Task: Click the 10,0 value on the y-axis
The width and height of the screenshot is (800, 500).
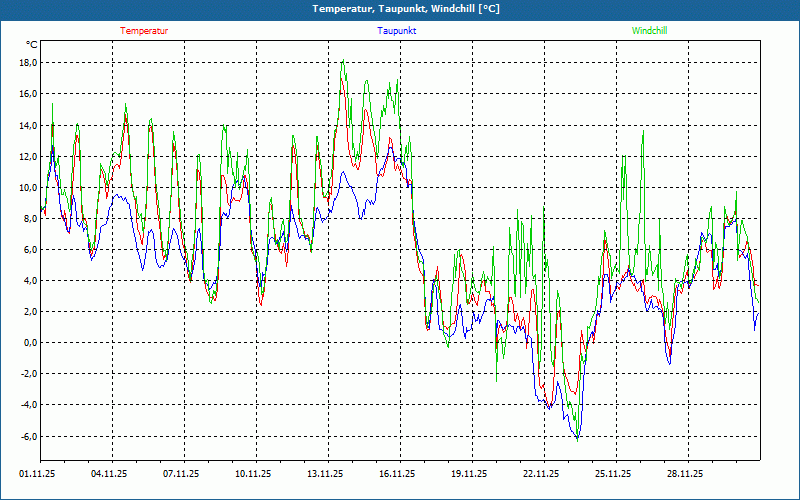Action: pyautogui.click(x=28, y=188)
